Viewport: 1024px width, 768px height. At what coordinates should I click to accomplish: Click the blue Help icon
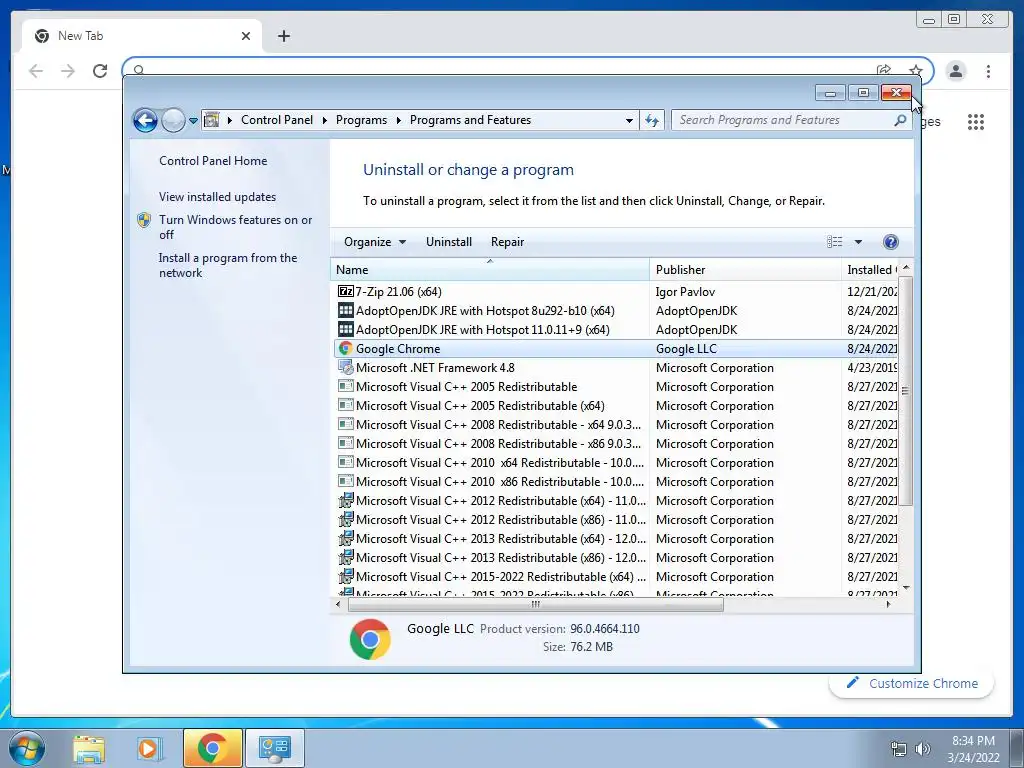(890, 242)
